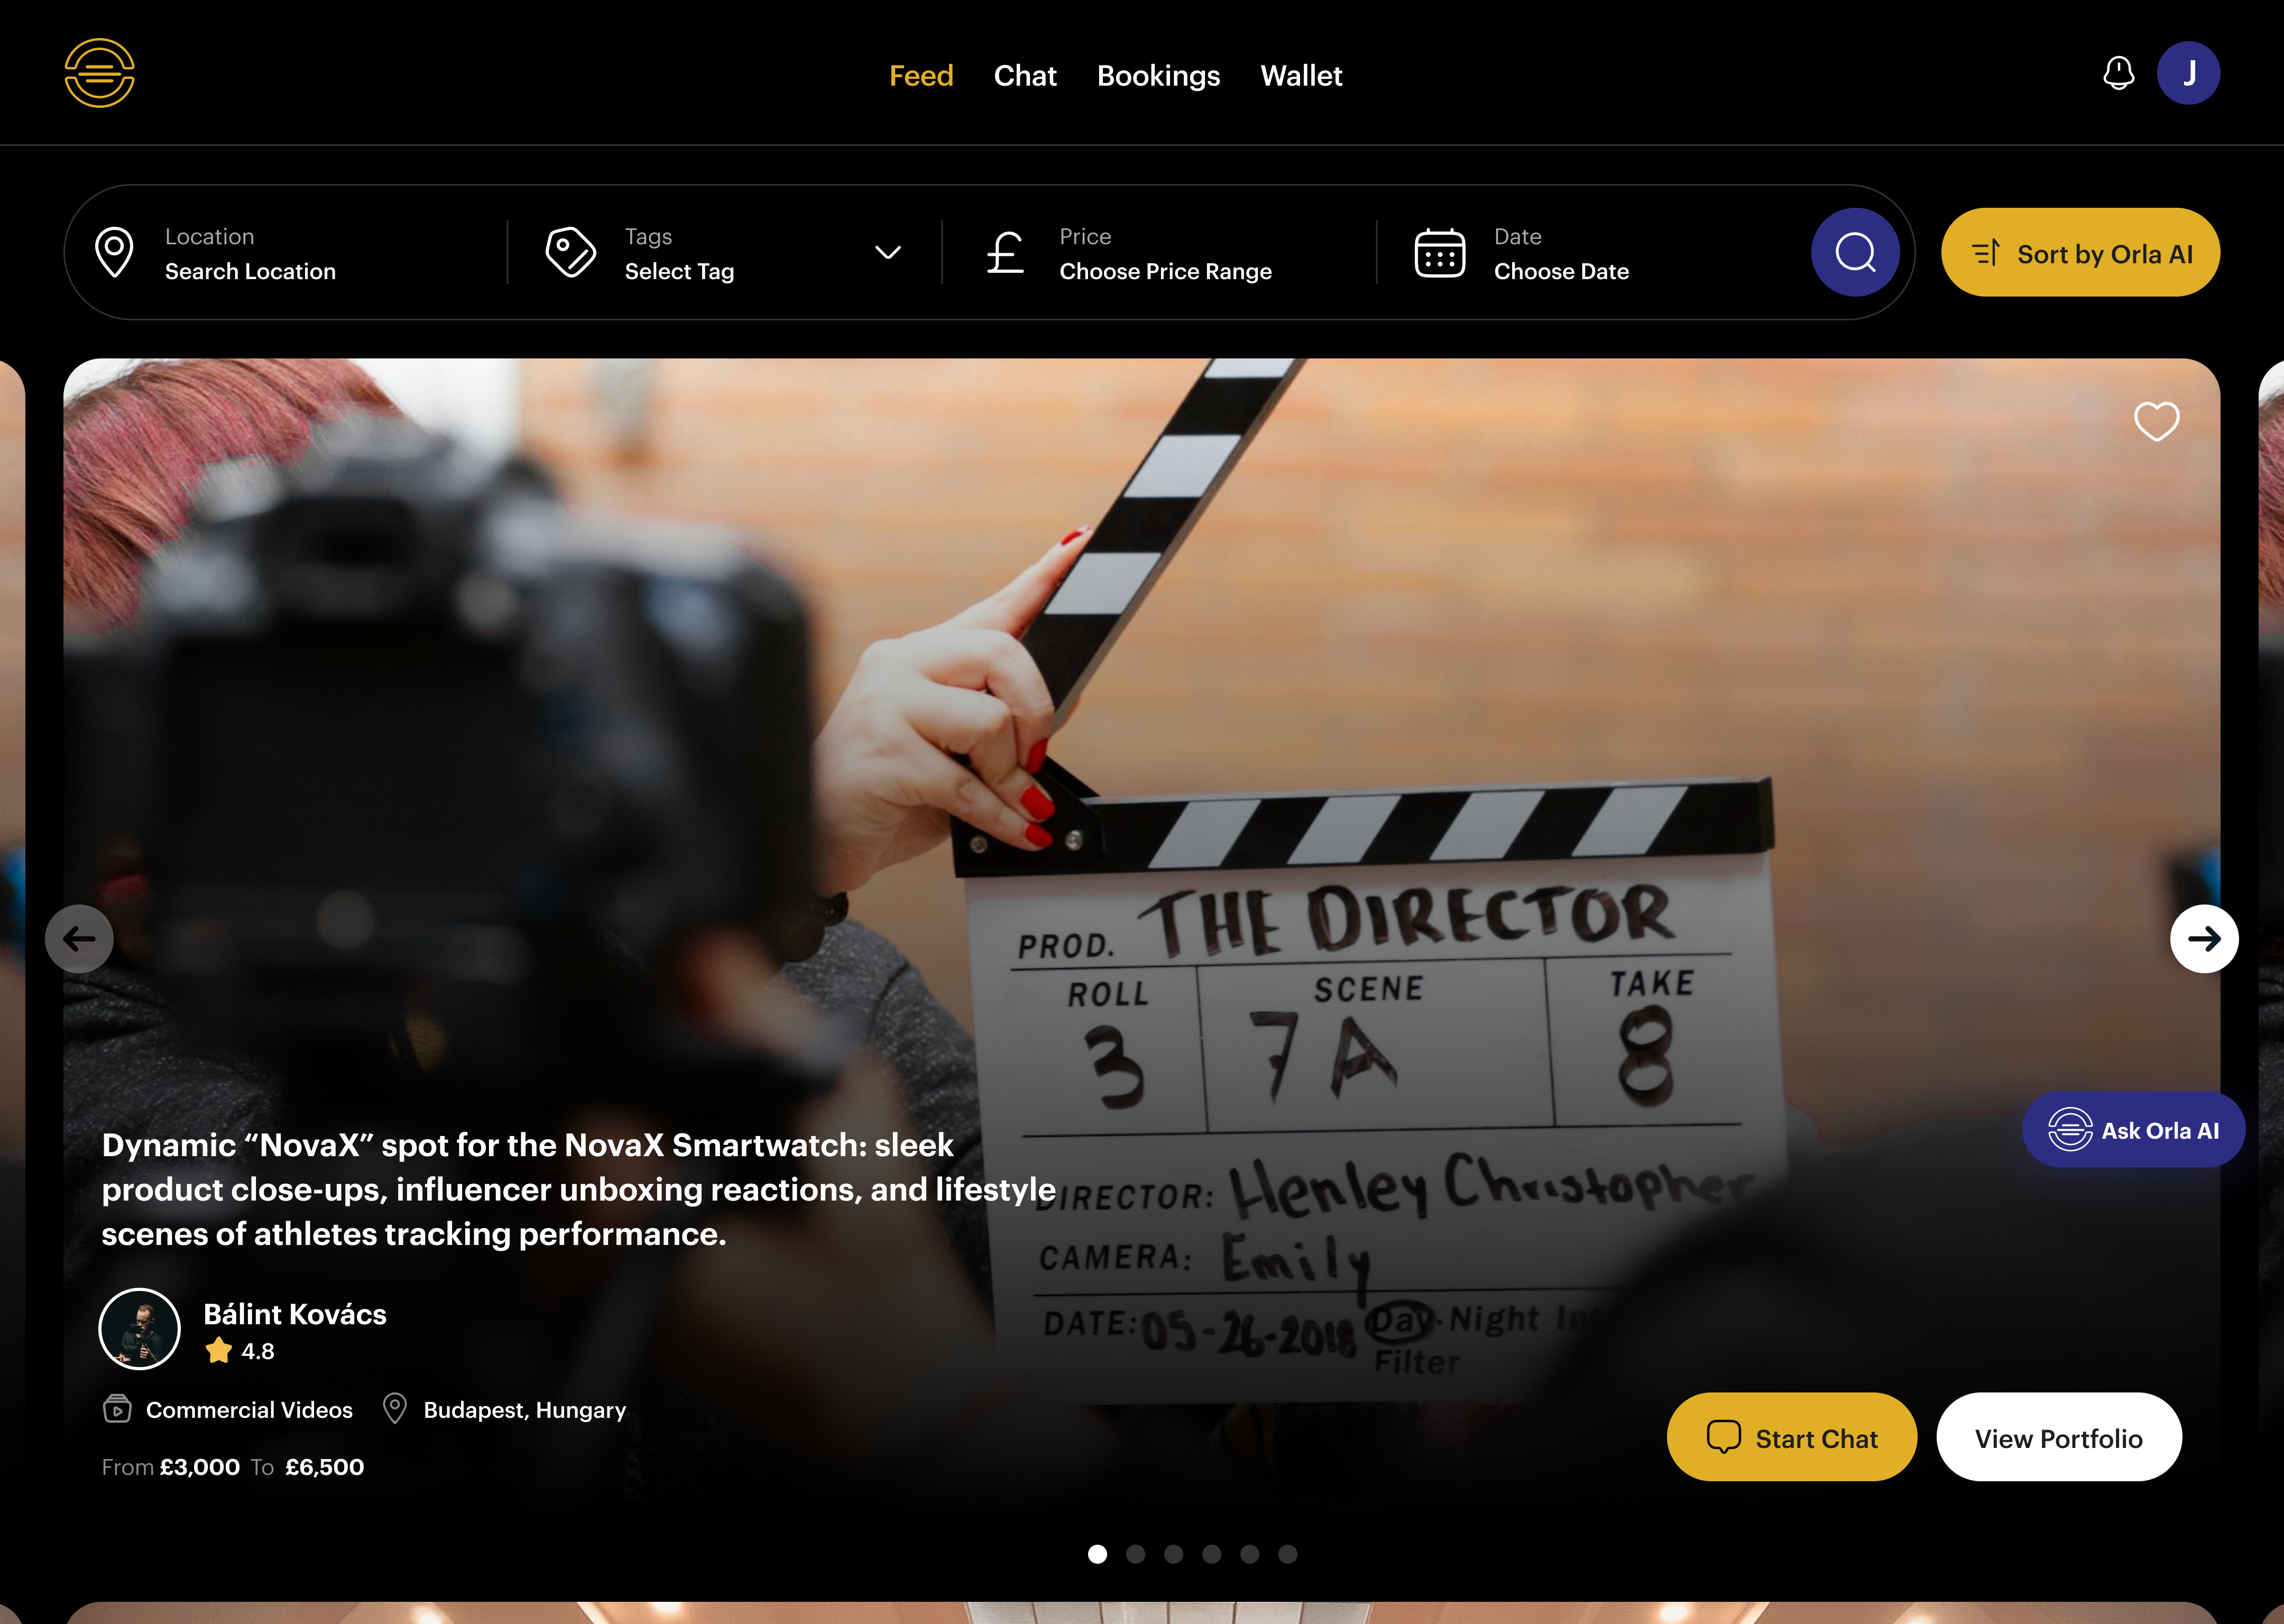Select the second carousel dot
The width and height of the screenshot is (2284, 1624).
pyautogui.click(x=1135, y=1554)
